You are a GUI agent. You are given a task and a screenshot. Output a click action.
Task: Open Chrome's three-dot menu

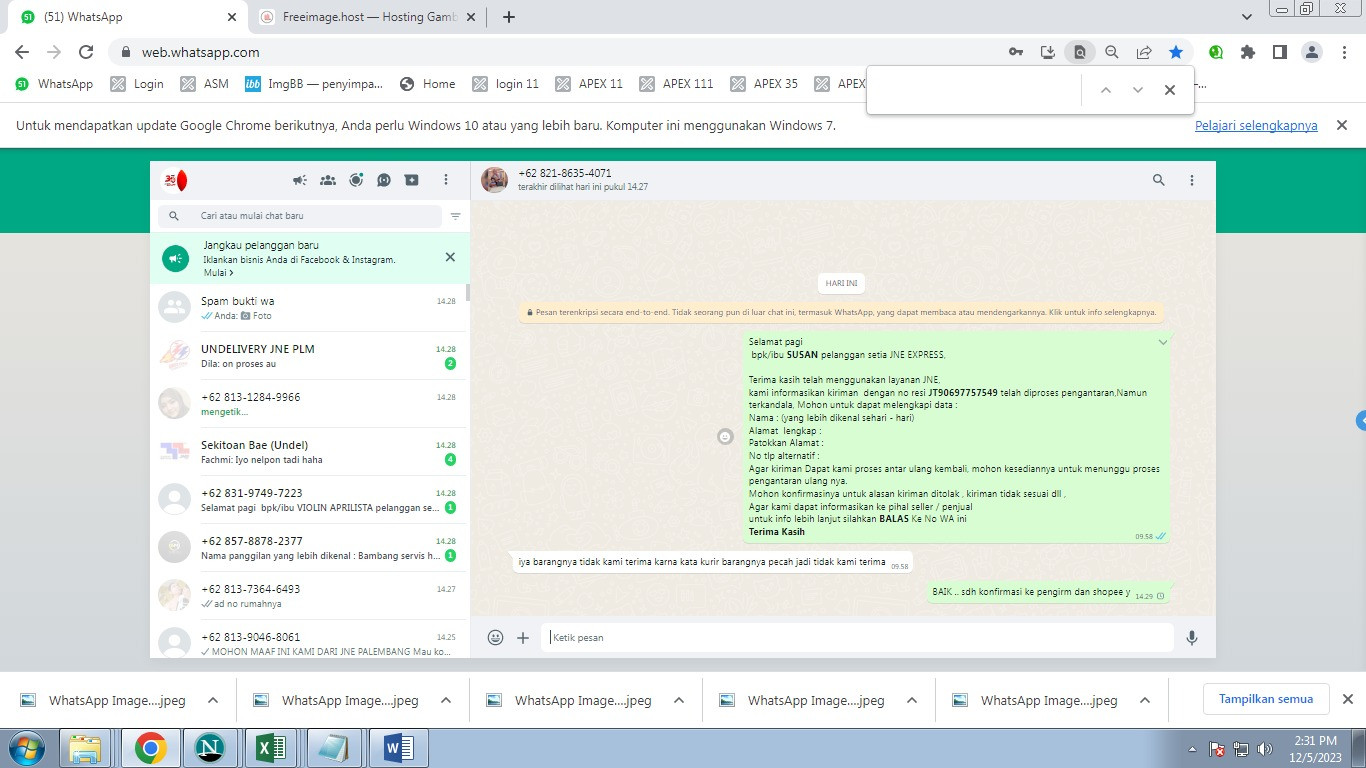[1343, 52]
